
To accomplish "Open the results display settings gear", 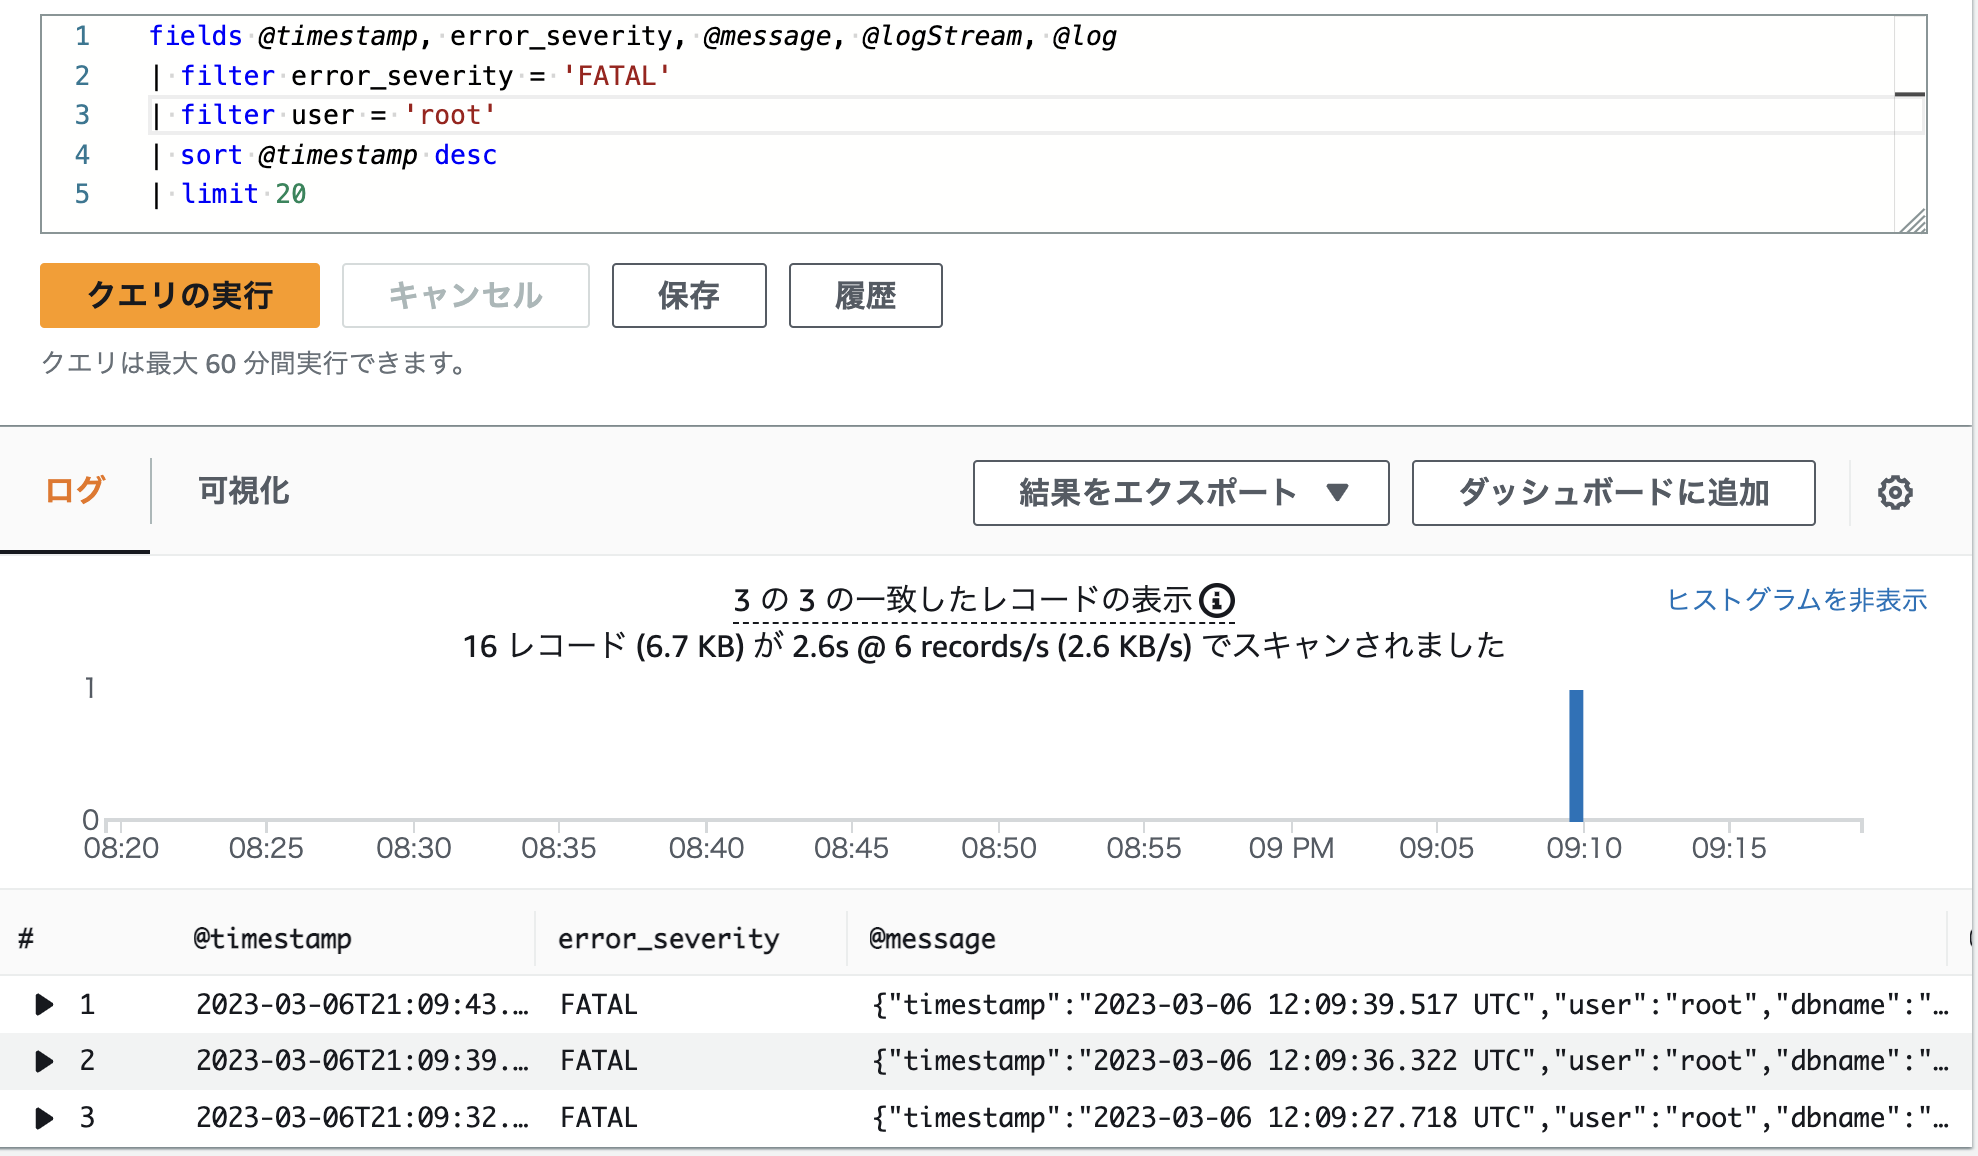I will pos(1895,492).
